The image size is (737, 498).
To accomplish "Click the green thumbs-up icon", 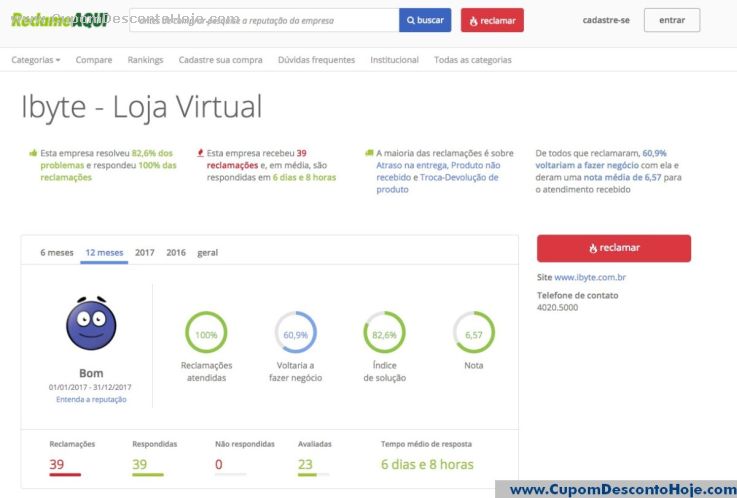I will pyautogui.click(x=33, y=153).
